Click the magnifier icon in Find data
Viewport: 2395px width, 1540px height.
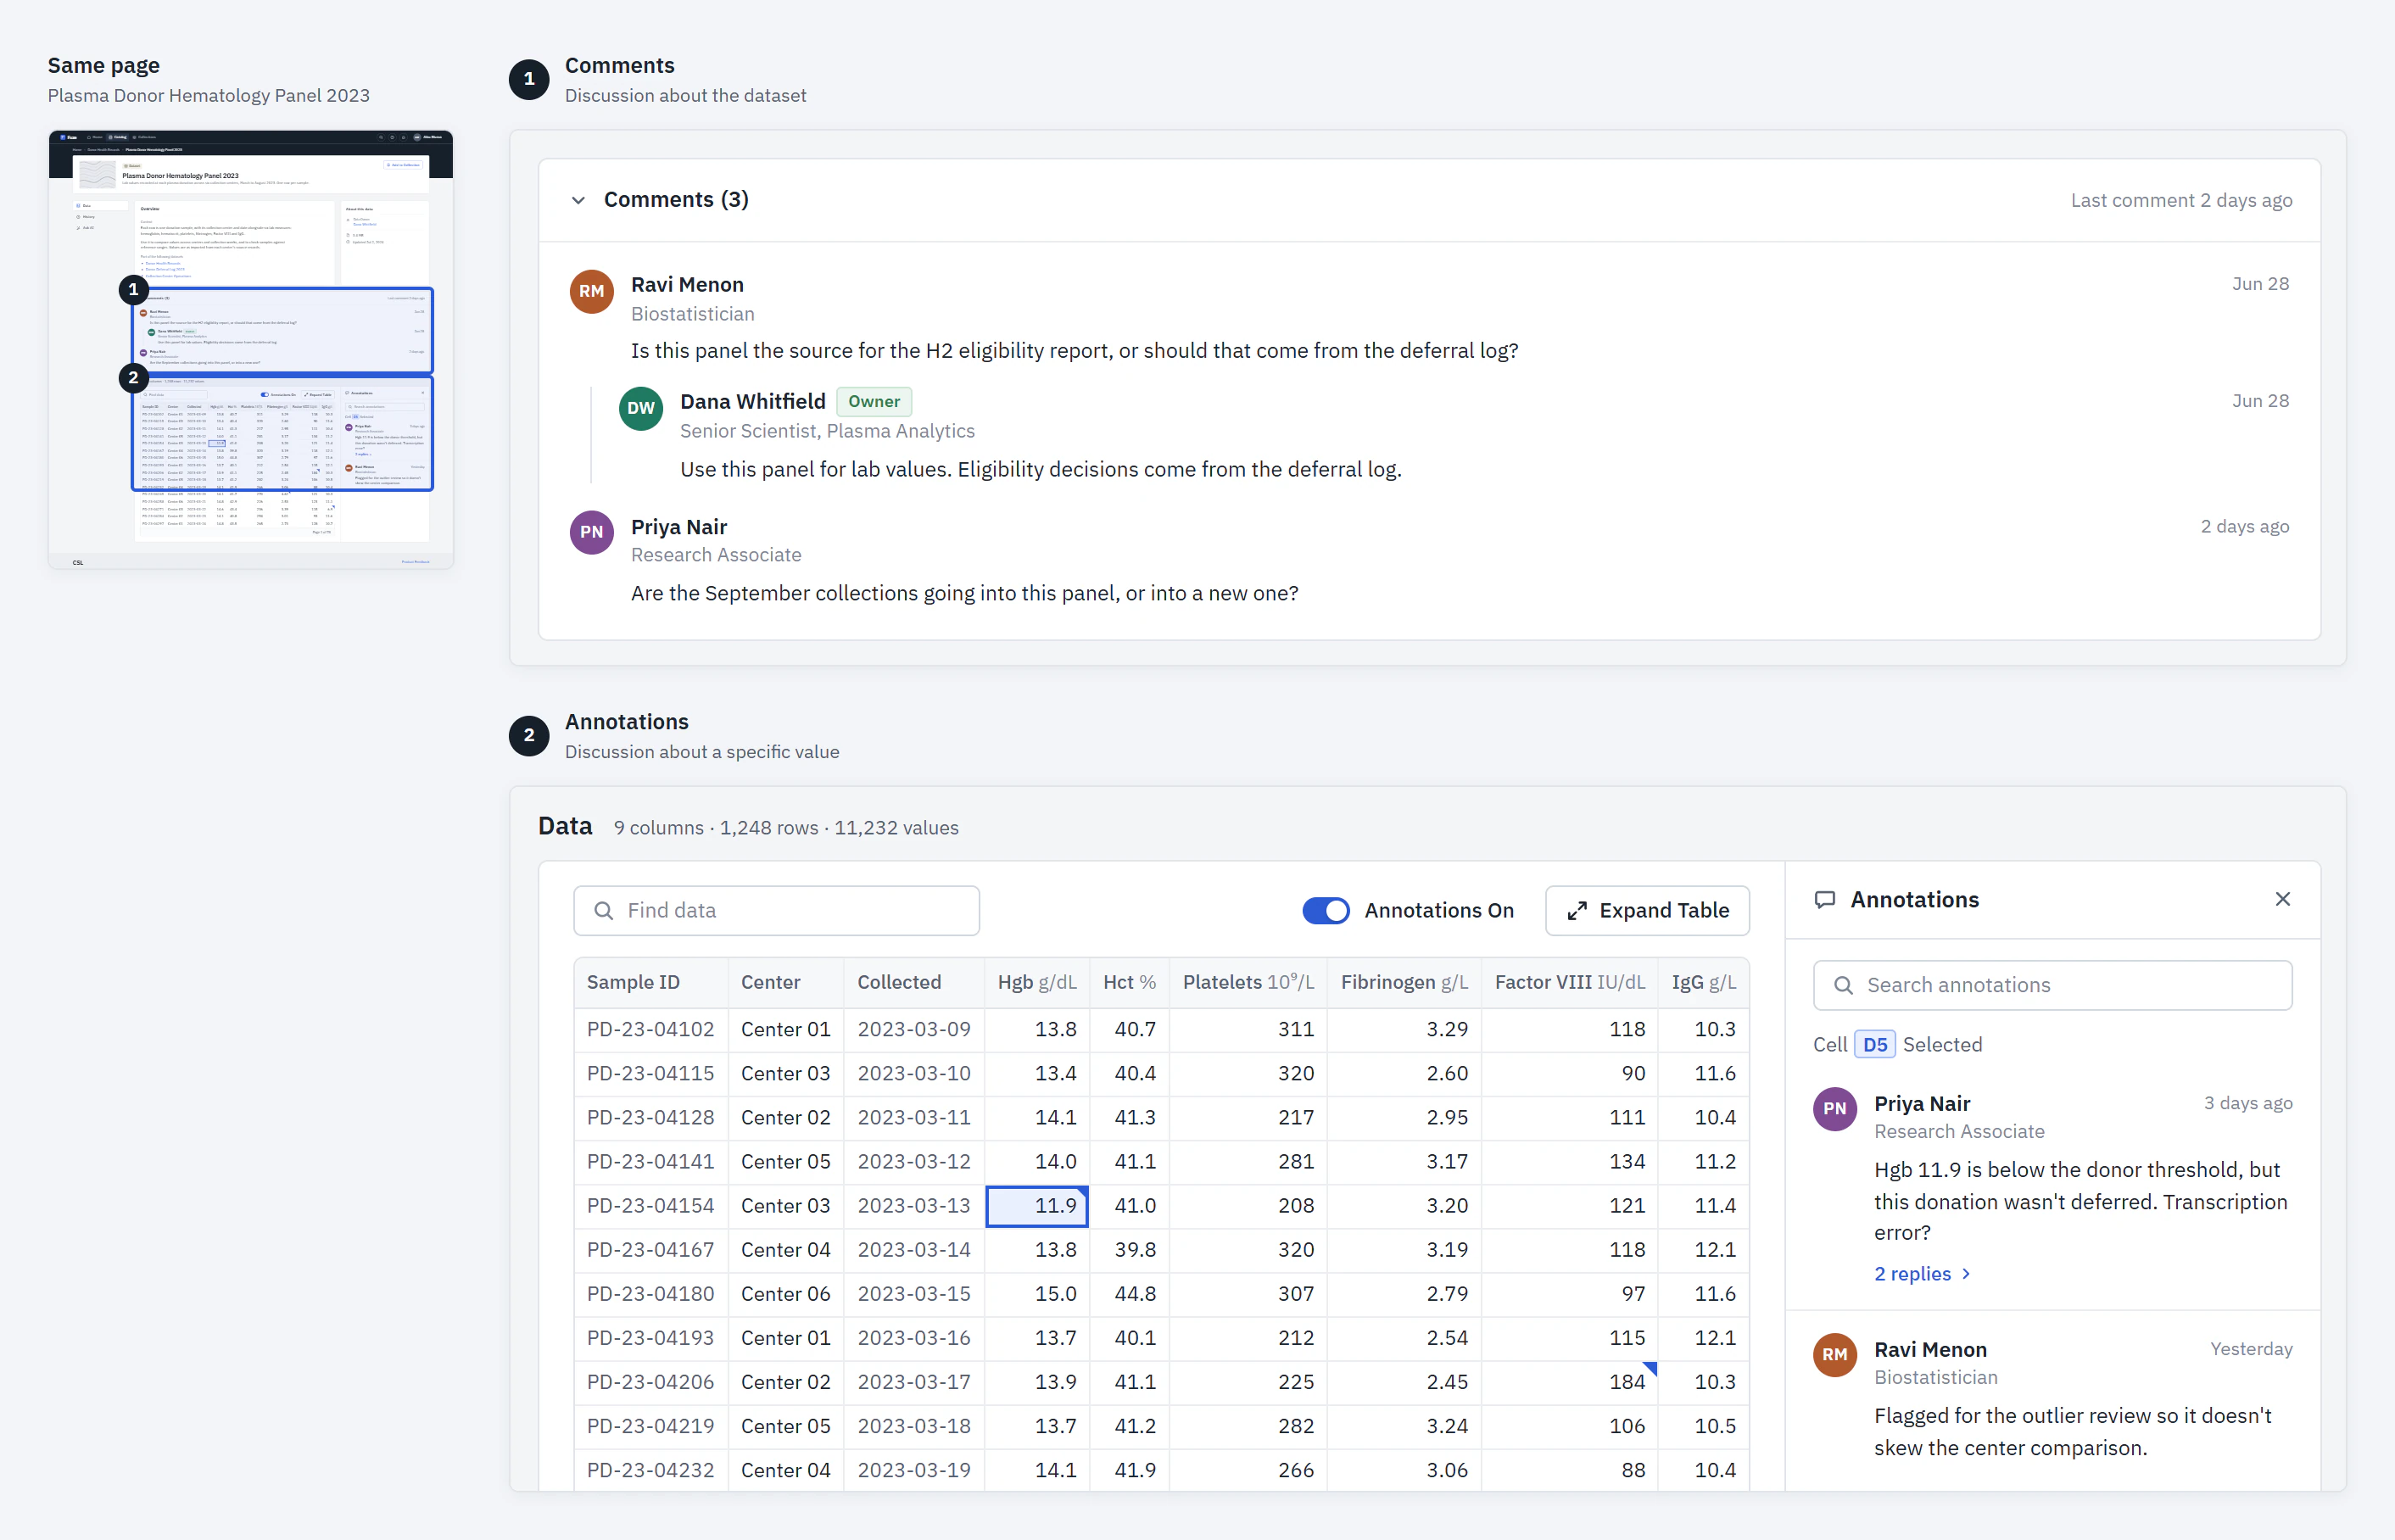point(603,910)
